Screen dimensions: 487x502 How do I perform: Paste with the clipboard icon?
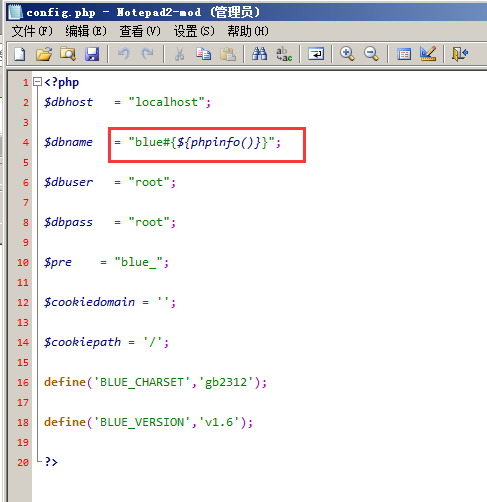228,54
